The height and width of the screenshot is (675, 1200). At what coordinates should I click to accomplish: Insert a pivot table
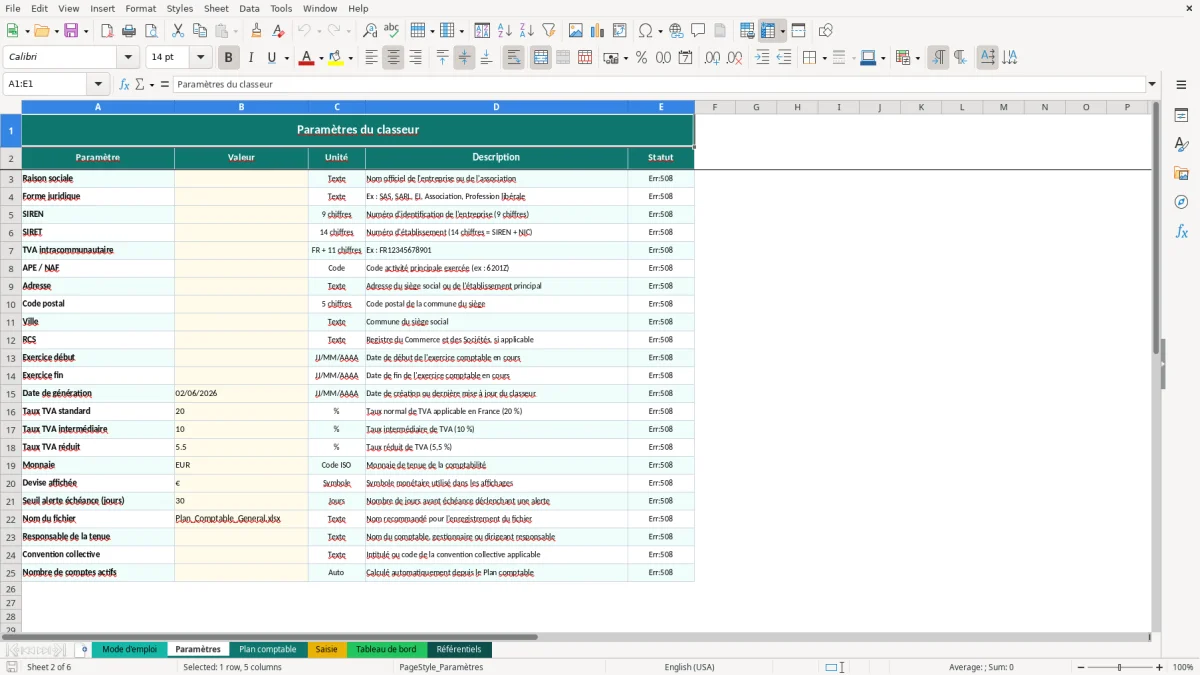tap(620, 31)
